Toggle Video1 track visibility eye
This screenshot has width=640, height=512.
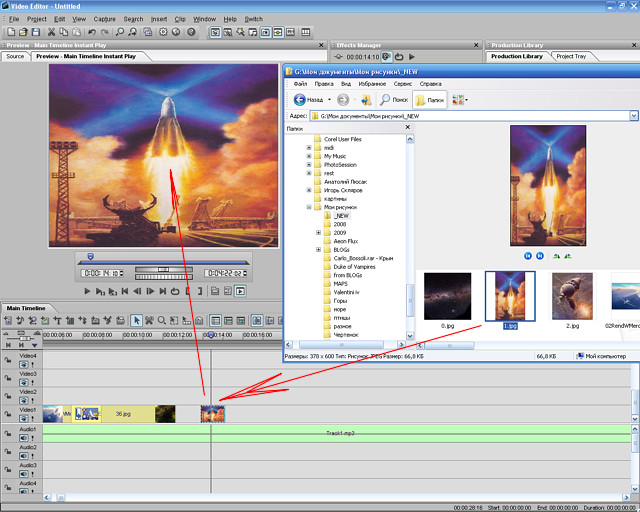pyautogui.click(x=24, y=418)
